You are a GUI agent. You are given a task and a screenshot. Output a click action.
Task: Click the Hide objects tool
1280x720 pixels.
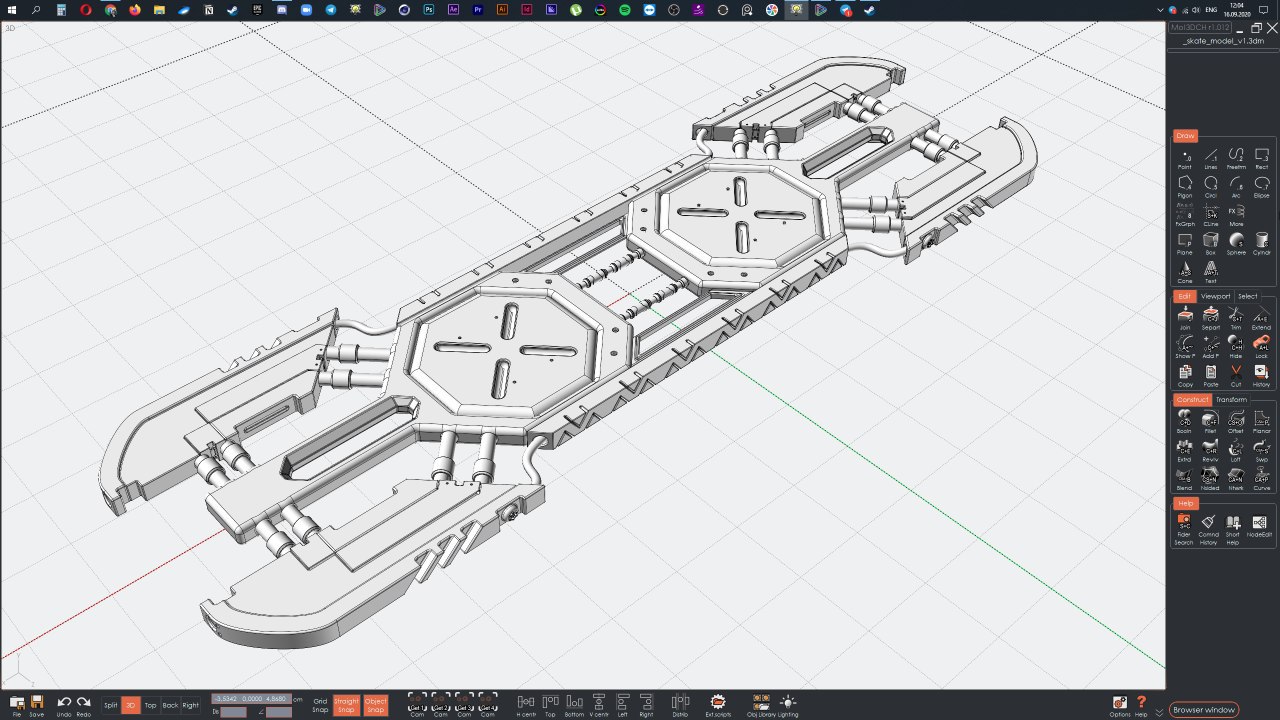(x=1236, y=346)
